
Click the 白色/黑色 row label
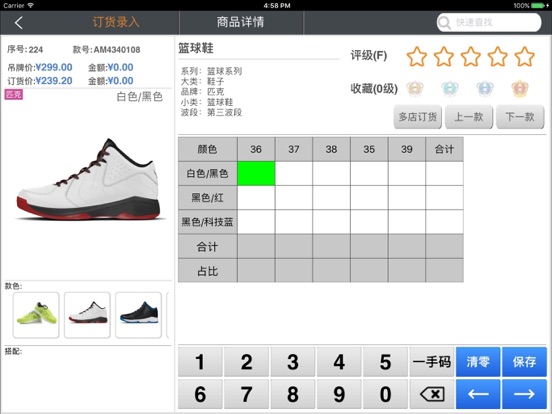208,174
